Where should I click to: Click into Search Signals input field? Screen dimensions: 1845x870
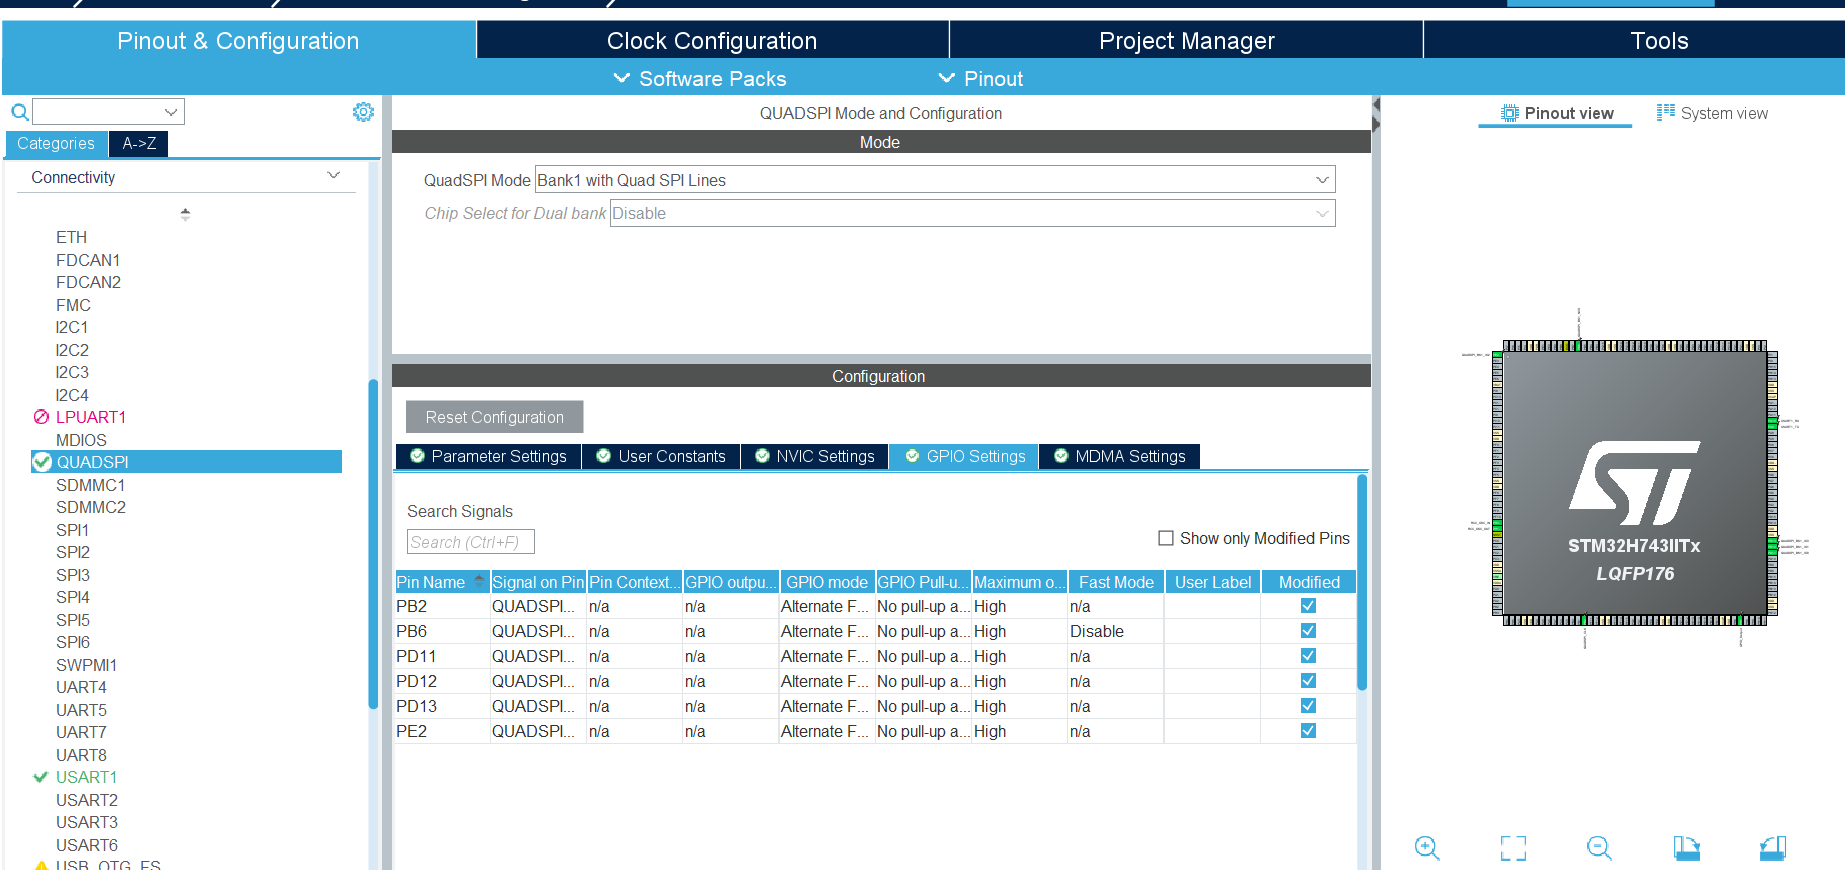(x=470, y=542)
